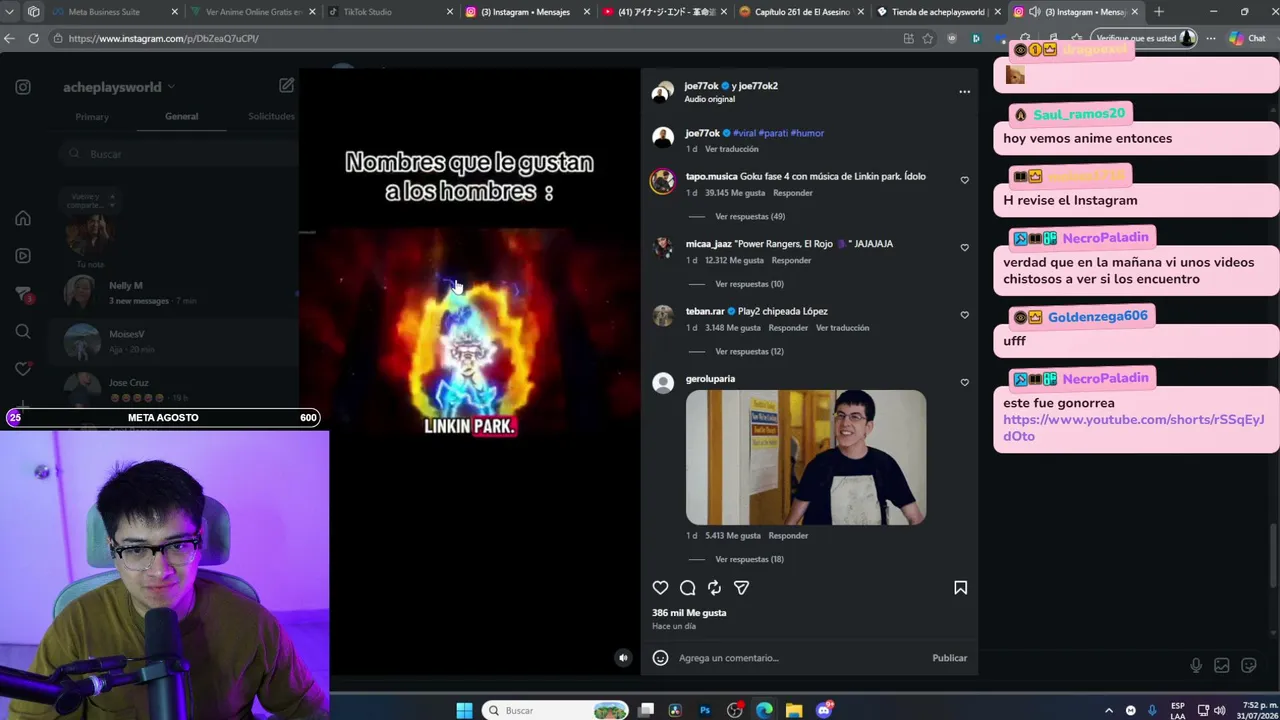Expand the 49 replies under tapo.musica's comment
This screenshot has width=1280, height=720.
tap(750, 216)
